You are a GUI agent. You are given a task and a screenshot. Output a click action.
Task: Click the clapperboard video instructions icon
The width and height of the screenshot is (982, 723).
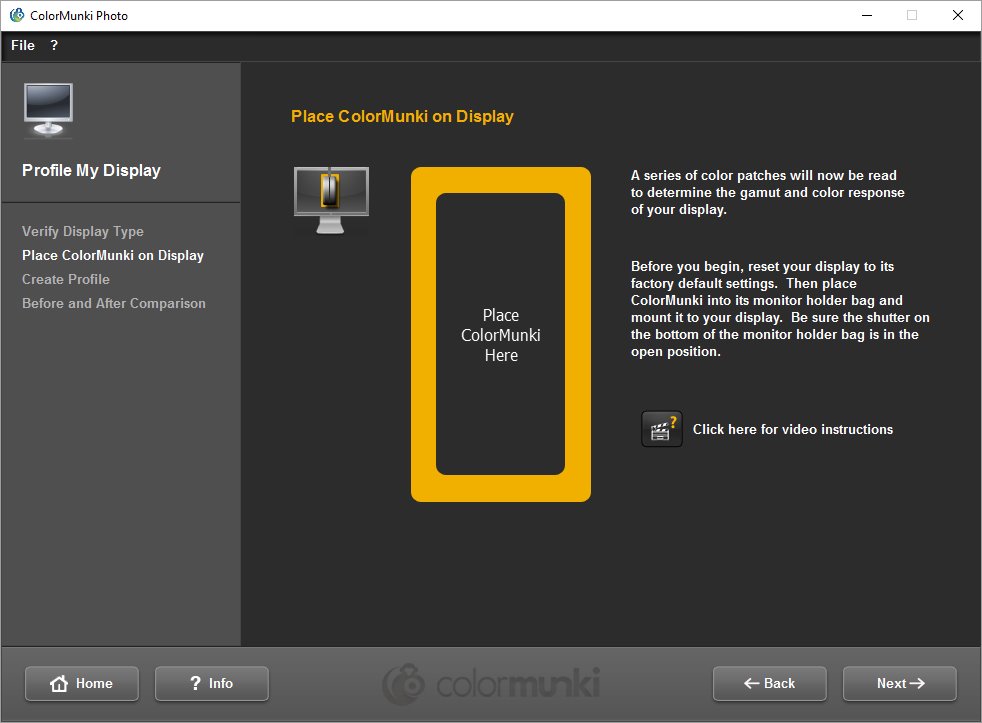pyautogui.click(x=661, y=429)
